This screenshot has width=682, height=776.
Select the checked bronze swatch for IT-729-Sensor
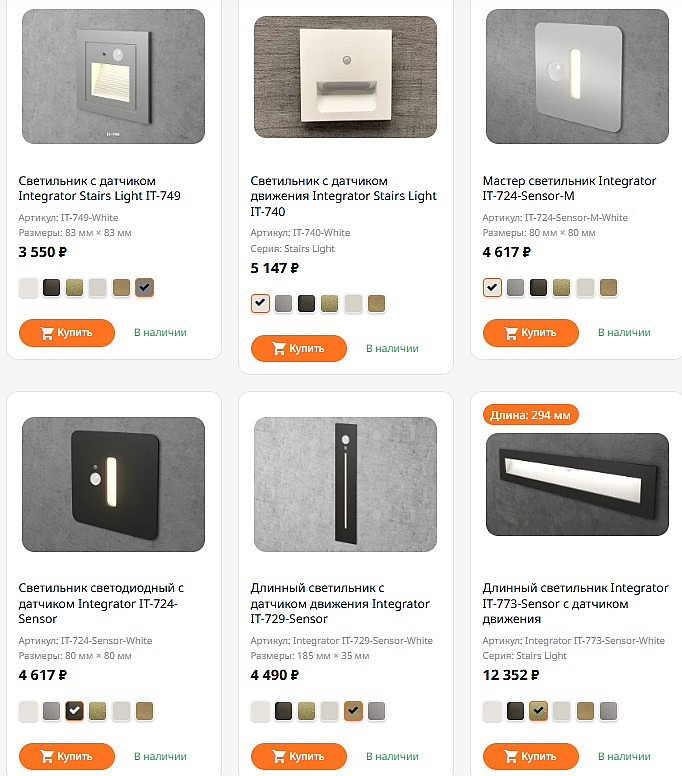coord(353,711)
